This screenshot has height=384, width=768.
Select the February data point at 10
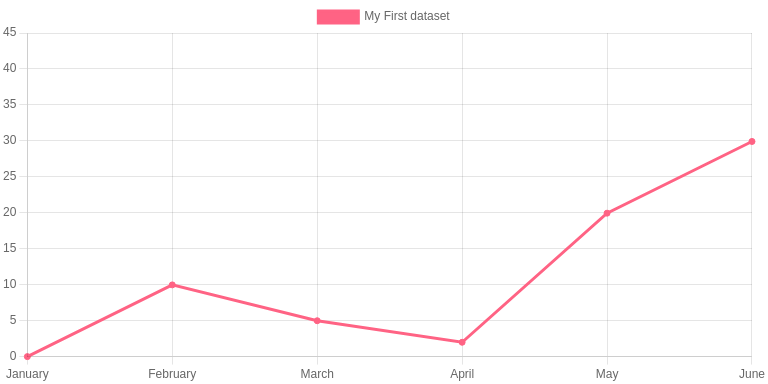click(172, 285)
